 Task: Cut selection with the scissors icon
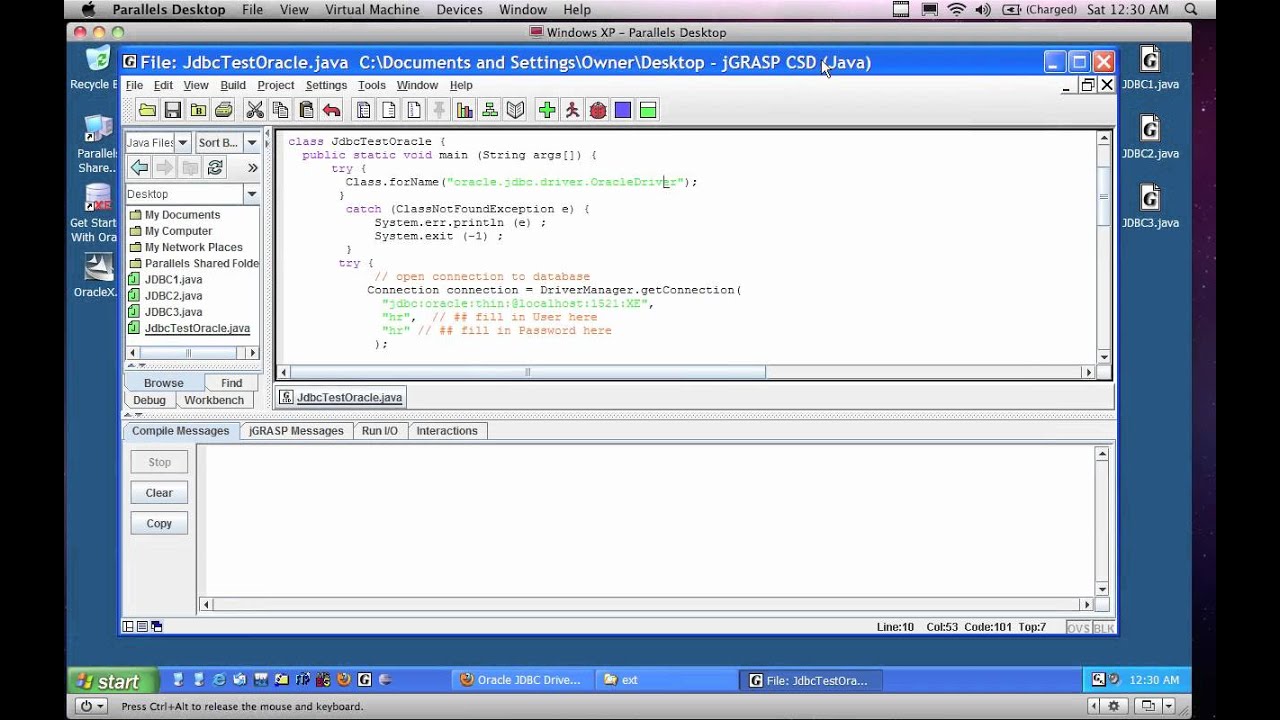pyautogui.click(x=255, y=110)
